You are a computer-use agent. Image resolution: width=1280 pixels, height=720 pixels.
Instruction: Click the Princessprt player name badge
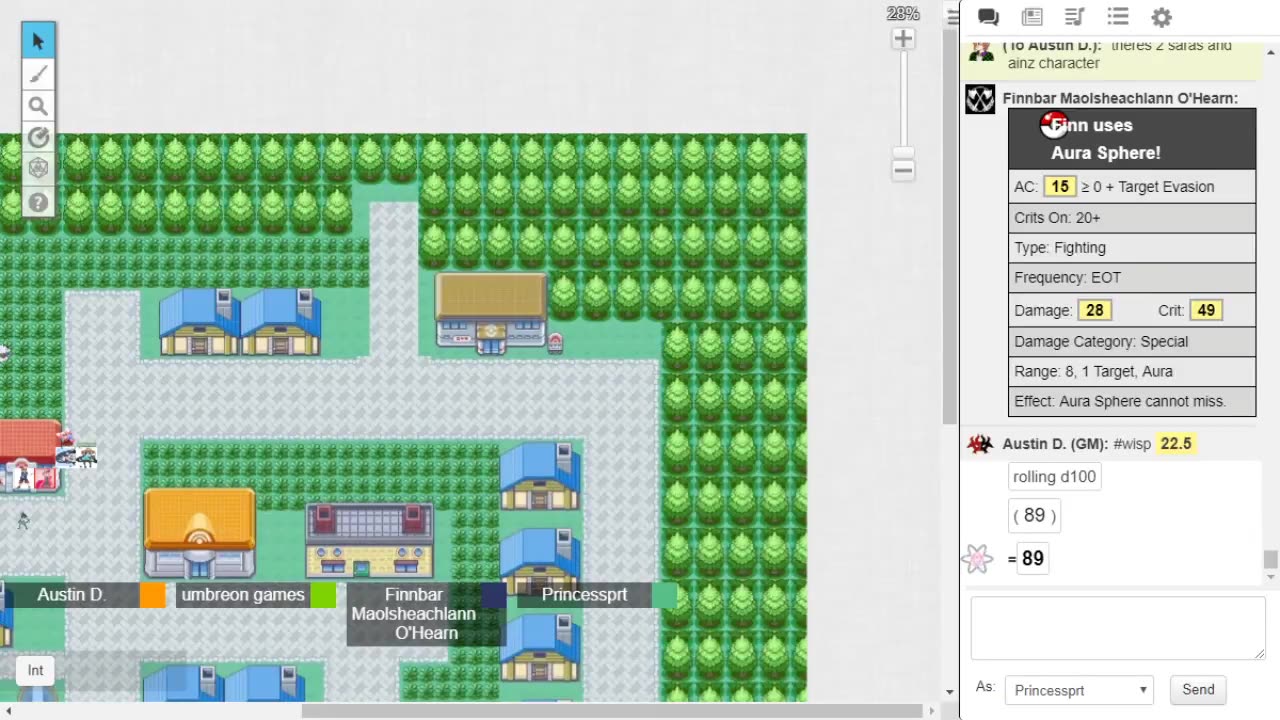(x=584, y=595)
